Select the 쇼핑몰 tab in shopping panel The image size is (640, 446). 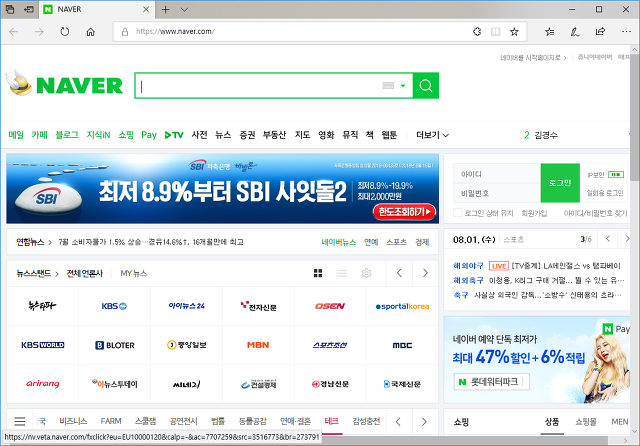pyautogui.click(x=586, y=422)
